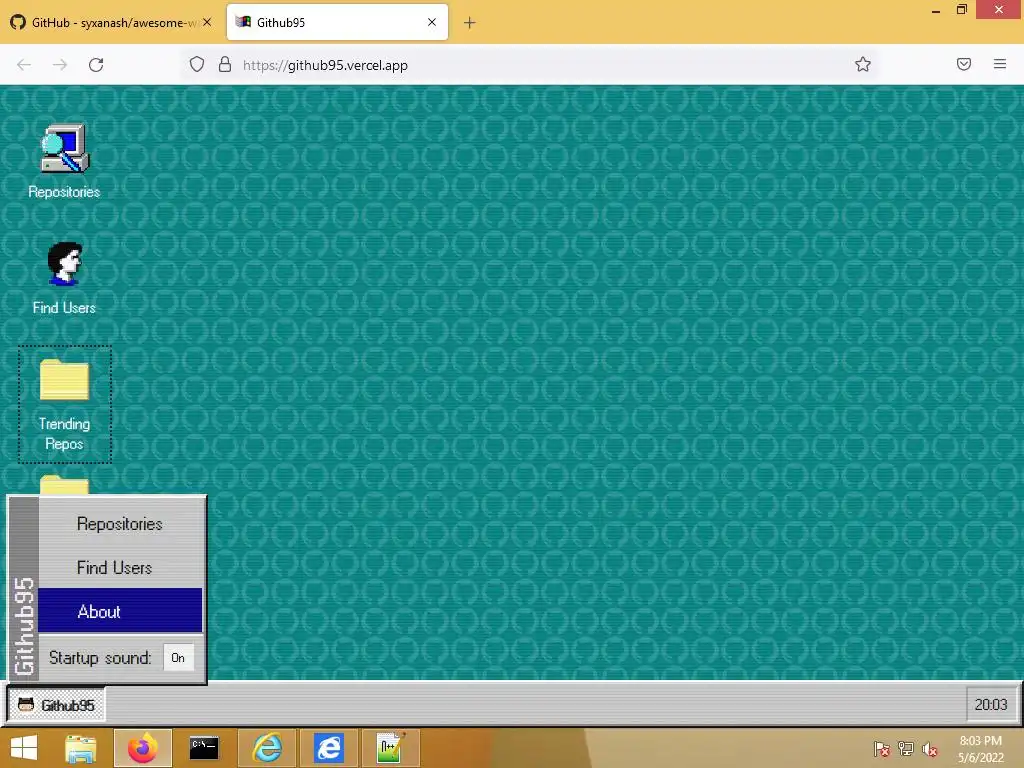Click the Save to Pocket icon
This screenshot has width=1024, height=768.
coord(964,64)
